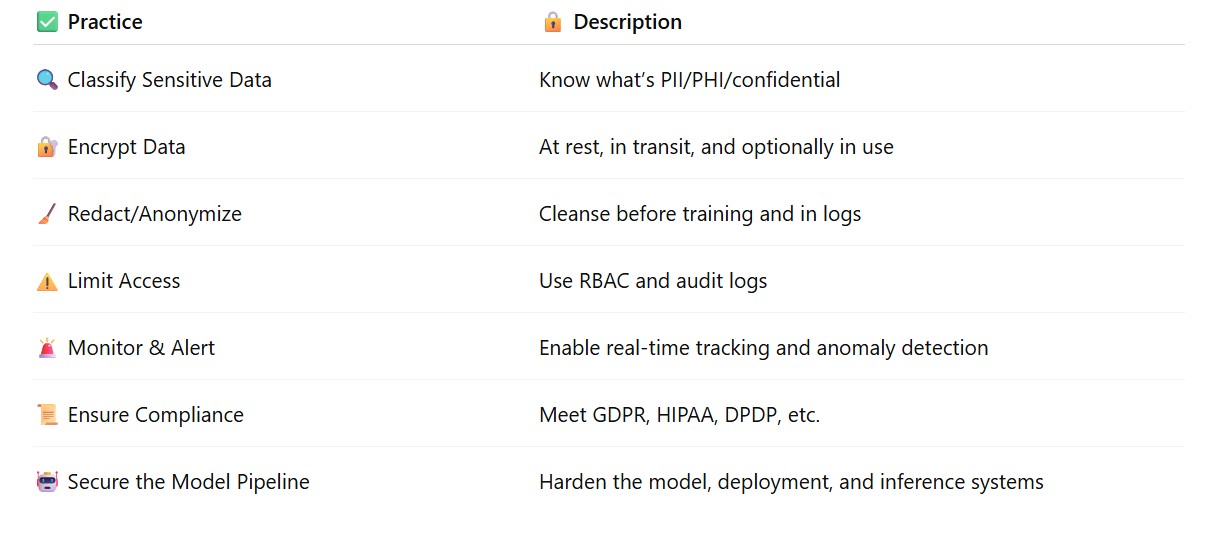Click the green checkmark icon beside Practice
This screenshot has width=1206, height=557.
[x=47, y=22]
